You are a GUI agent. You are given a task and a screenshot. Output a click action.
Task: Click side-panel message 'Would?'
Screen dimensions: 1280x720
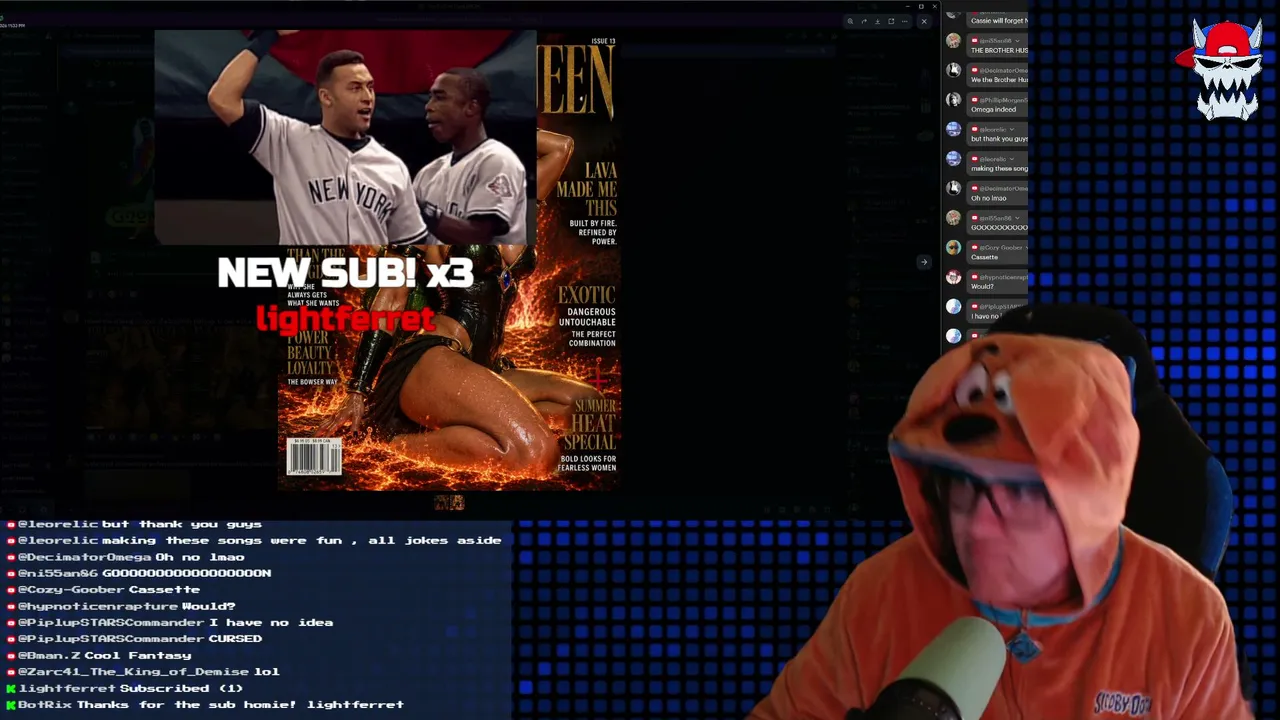tap(982, 286)
